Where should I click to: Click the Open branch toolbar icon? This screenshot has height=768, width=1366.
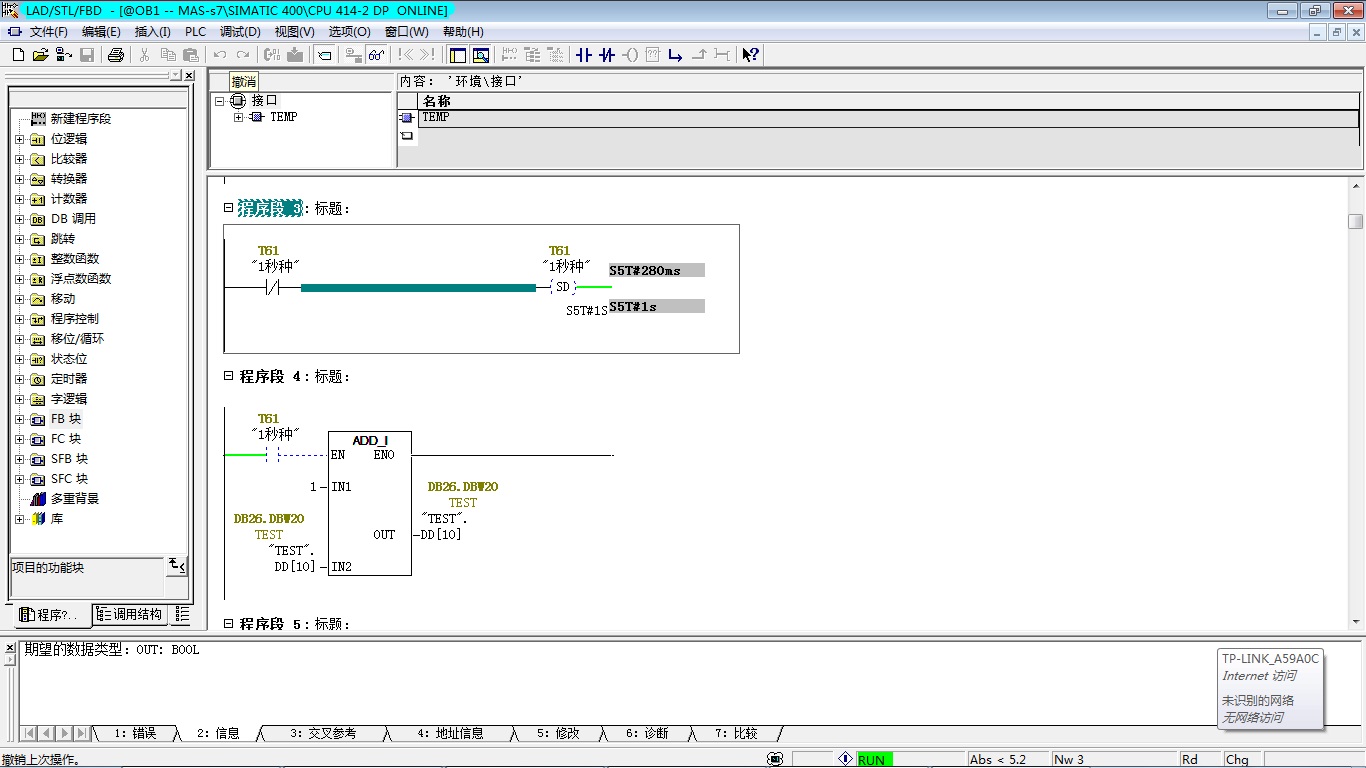click(x=676, y=55)
